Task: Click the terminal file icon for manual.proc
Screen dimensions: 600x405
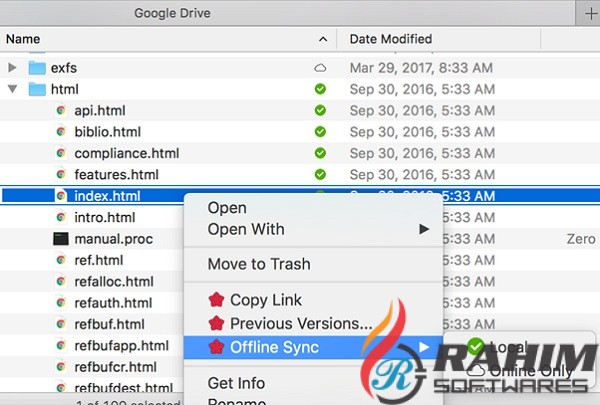Action: pyautogui.click(x=61, y=239)
